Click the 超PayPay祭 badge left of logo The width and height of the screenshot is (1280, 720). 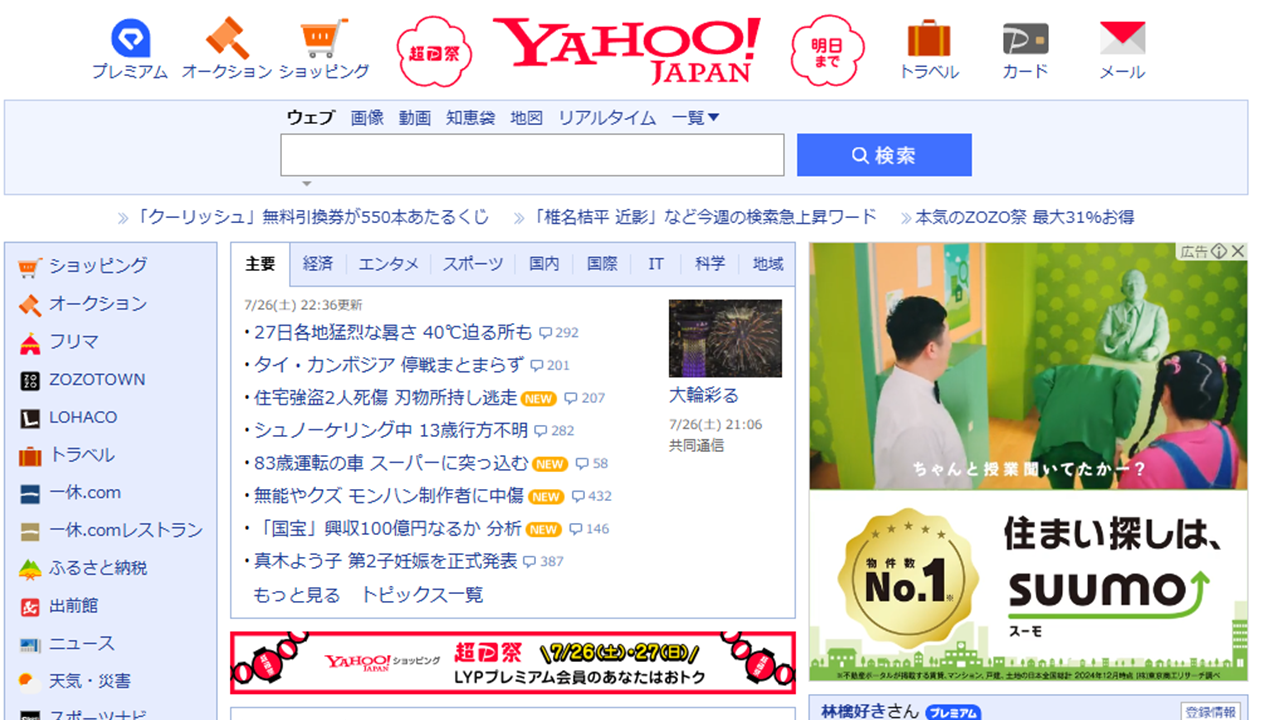pos(434,51)
